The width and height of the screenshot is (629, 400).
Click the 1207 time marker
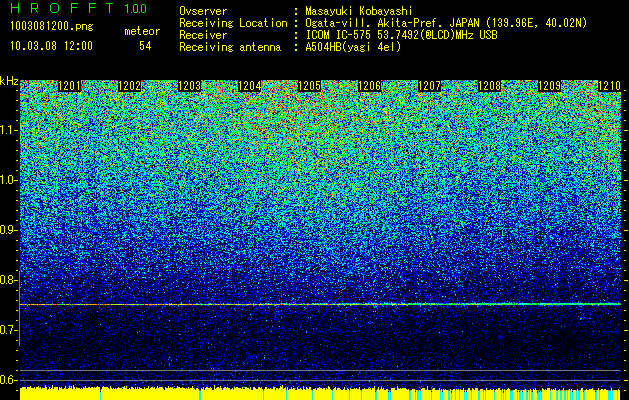tap(429, 86)
